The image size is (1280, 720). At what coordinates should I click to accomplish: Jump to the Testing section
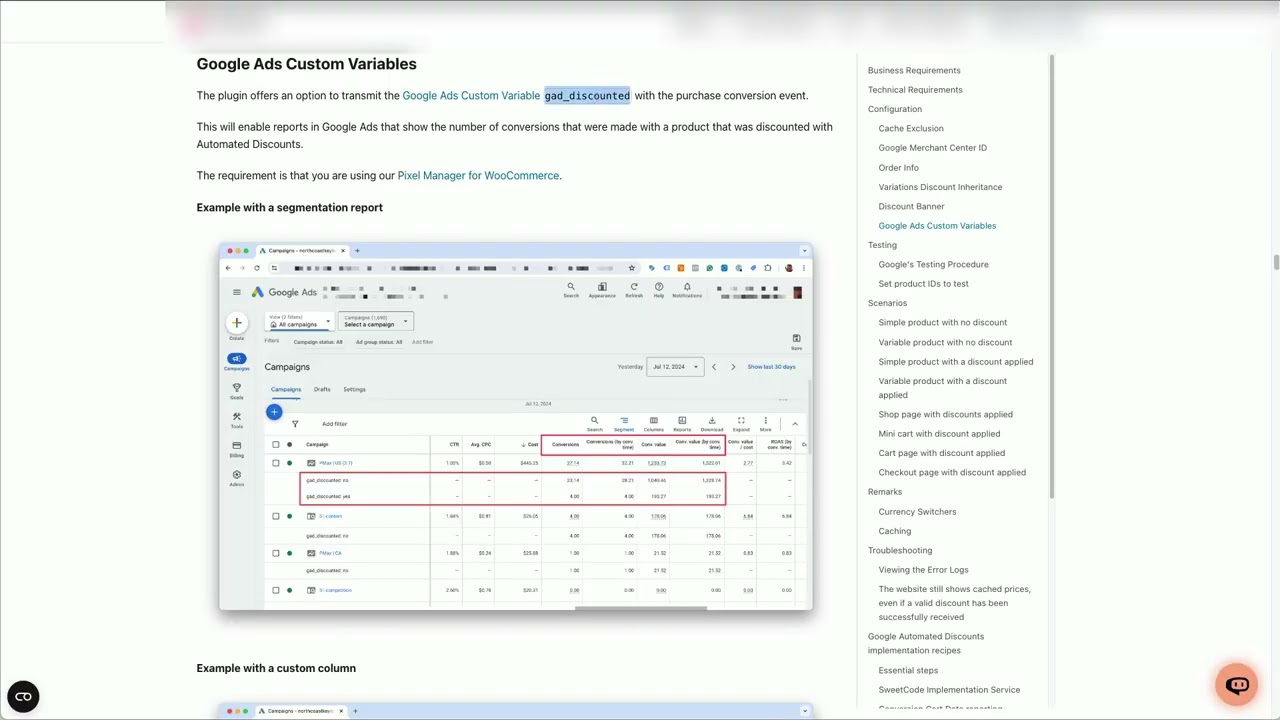882,245
